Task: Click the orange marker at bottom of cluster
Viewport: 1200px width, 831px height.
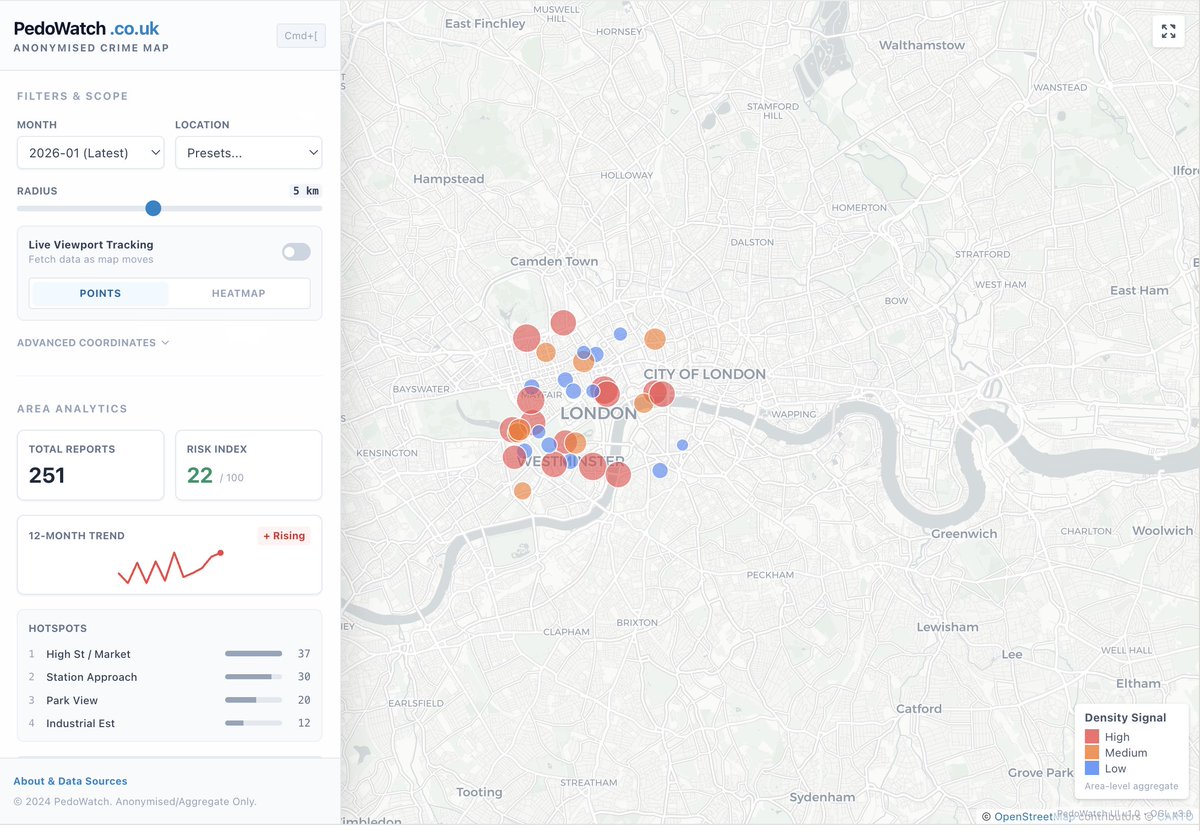Action: point(522,491)
